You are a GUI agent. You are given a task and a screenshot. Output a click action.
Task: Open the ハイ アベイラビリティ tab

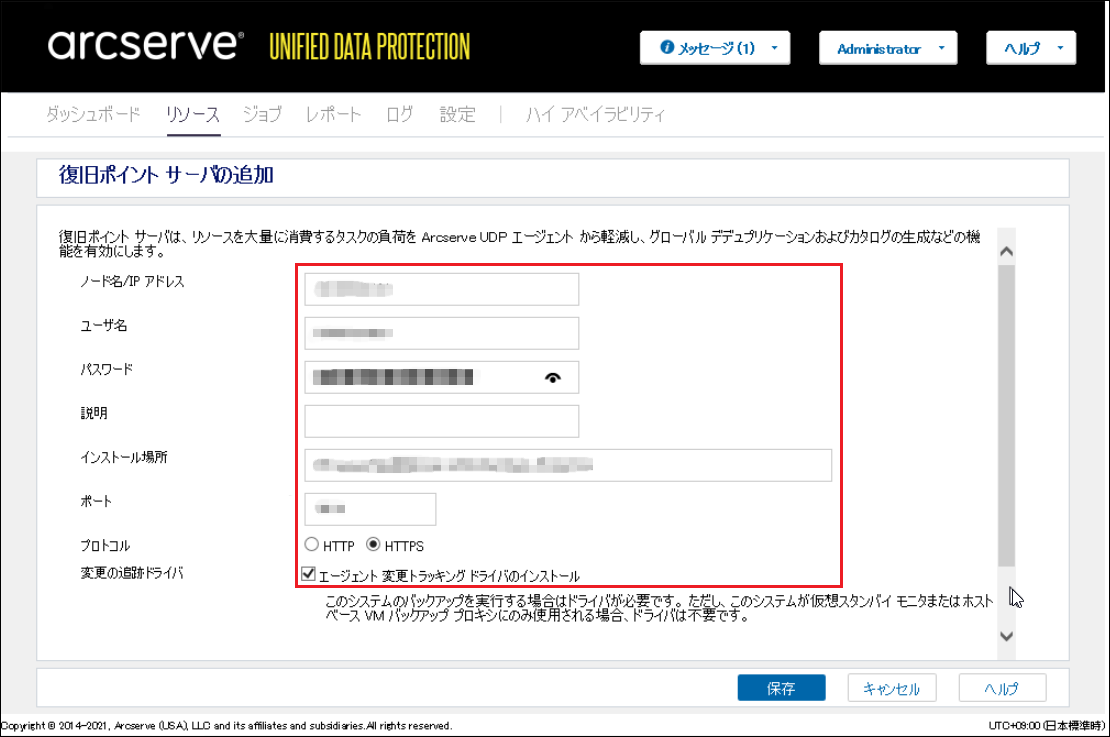click(595, 114)
